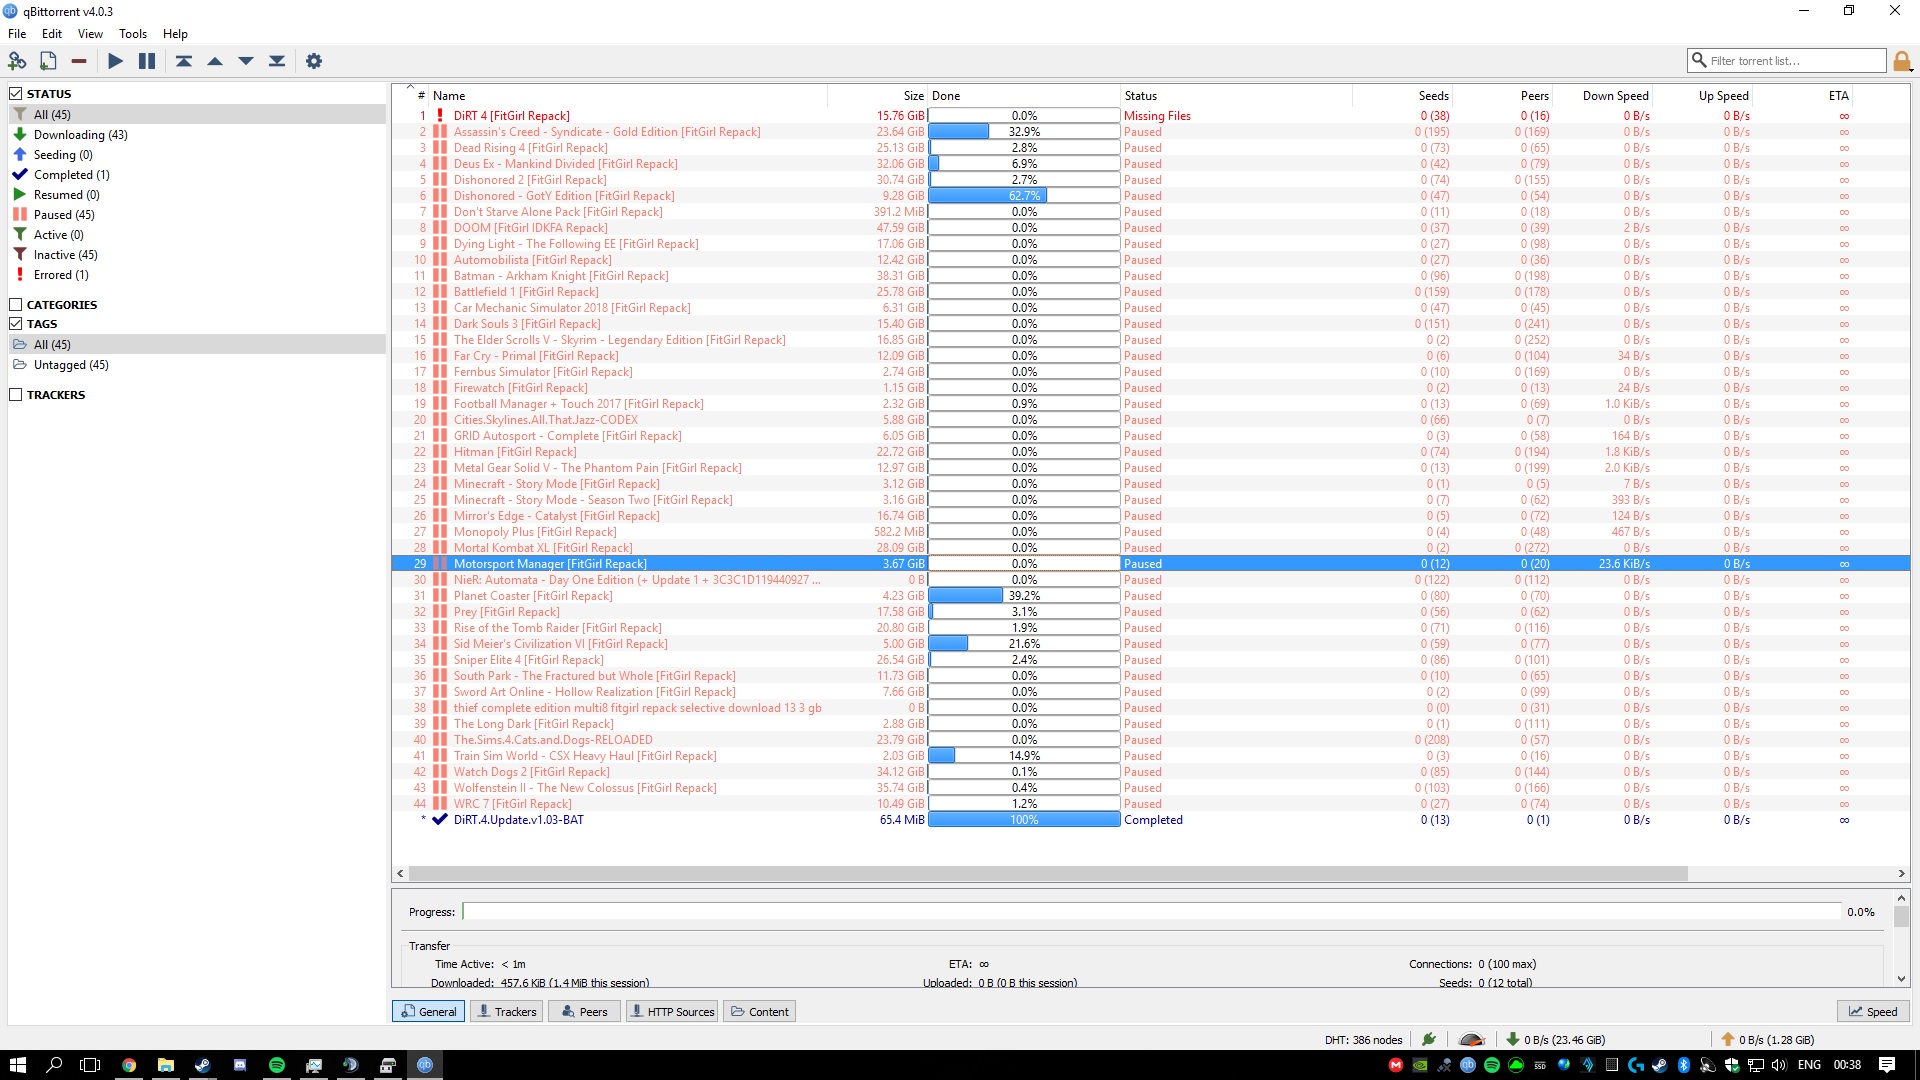Pause the selected torrent via the toolbar
The height and width of the screenshot is (1080, 1920).
point(147,61)
